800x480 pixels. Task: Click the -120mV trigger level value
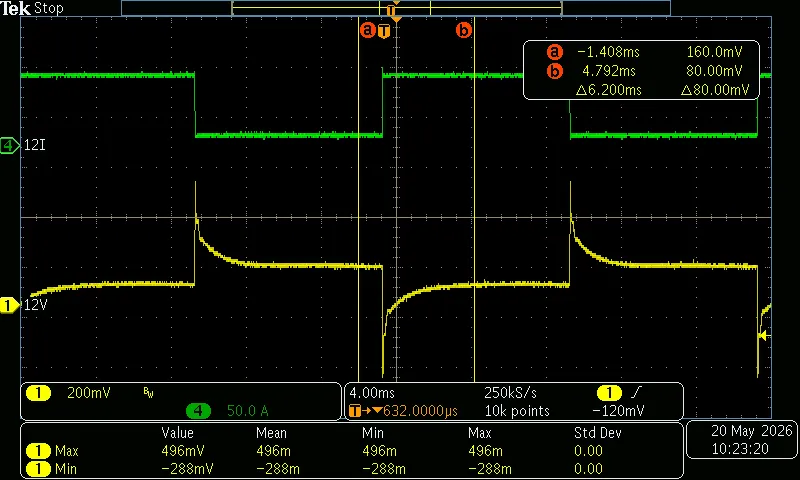[618, 411]
